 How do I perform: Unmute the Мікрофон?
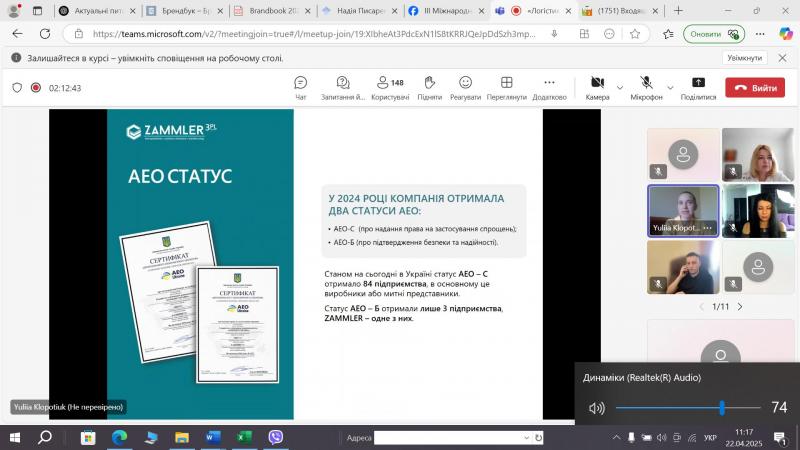tap(646, 88)
